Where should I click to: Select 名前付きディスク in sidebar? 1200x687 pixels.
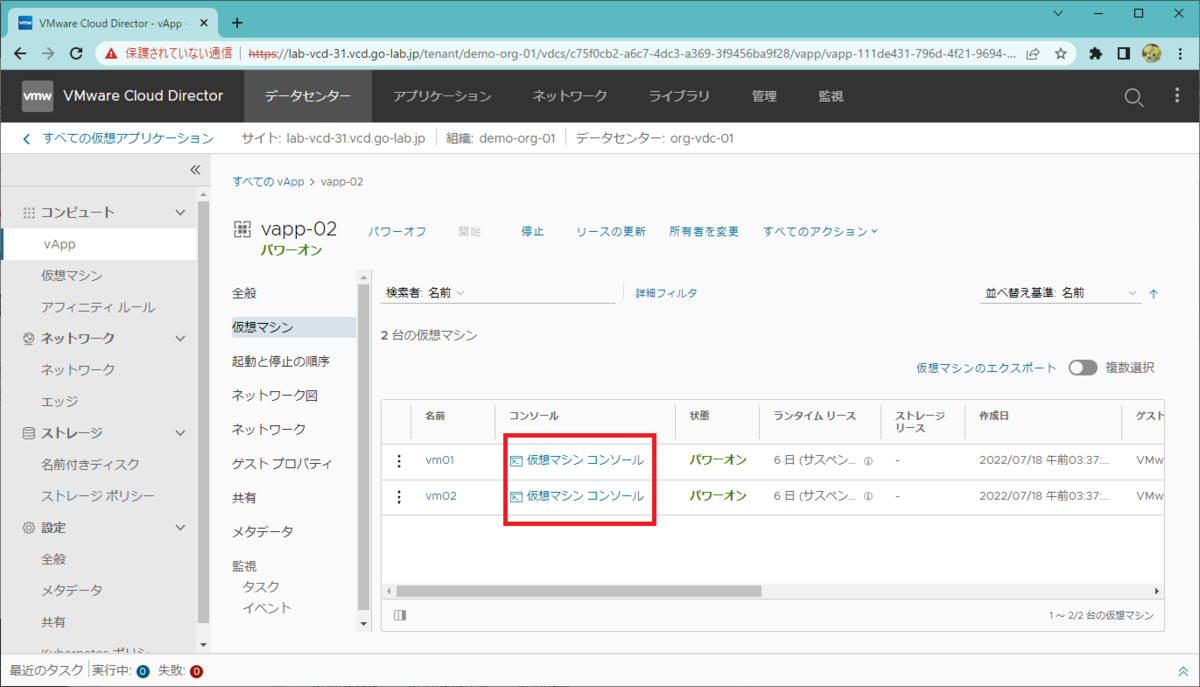[x=90, y=464]
